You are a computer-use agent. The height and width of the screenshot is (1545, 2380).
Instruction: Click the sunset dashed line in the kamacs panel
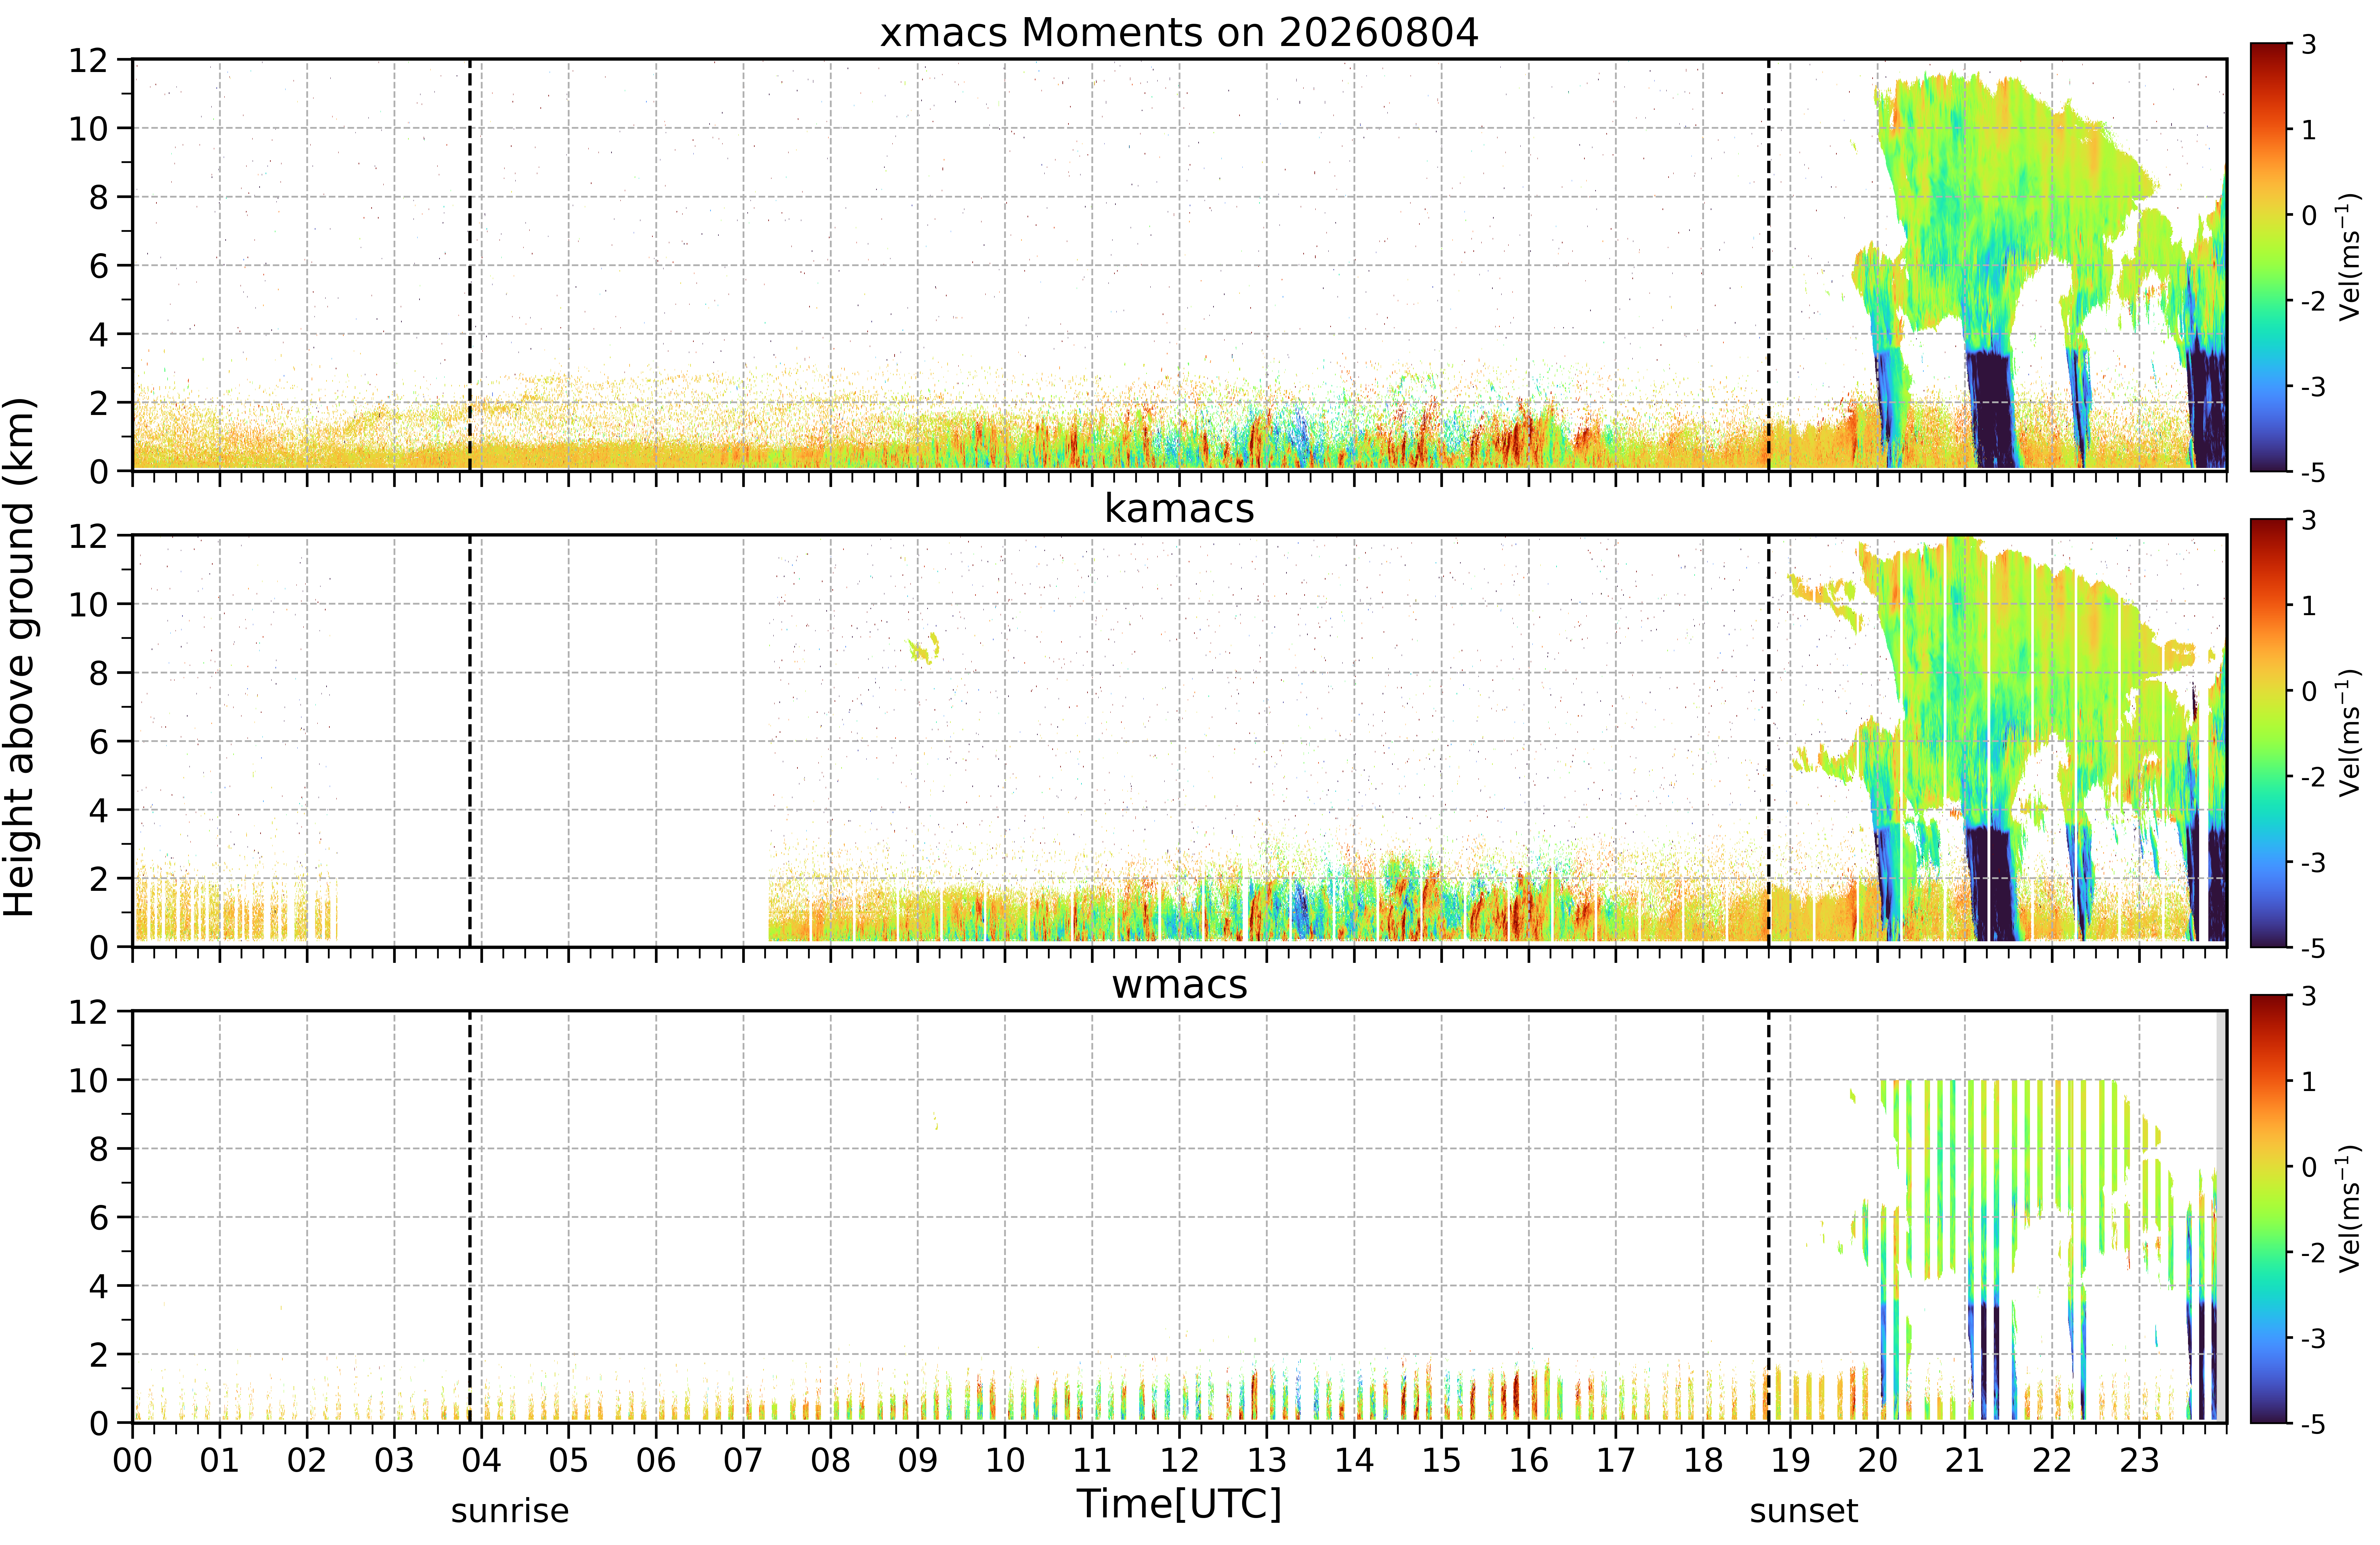[x=1768, y=741]
